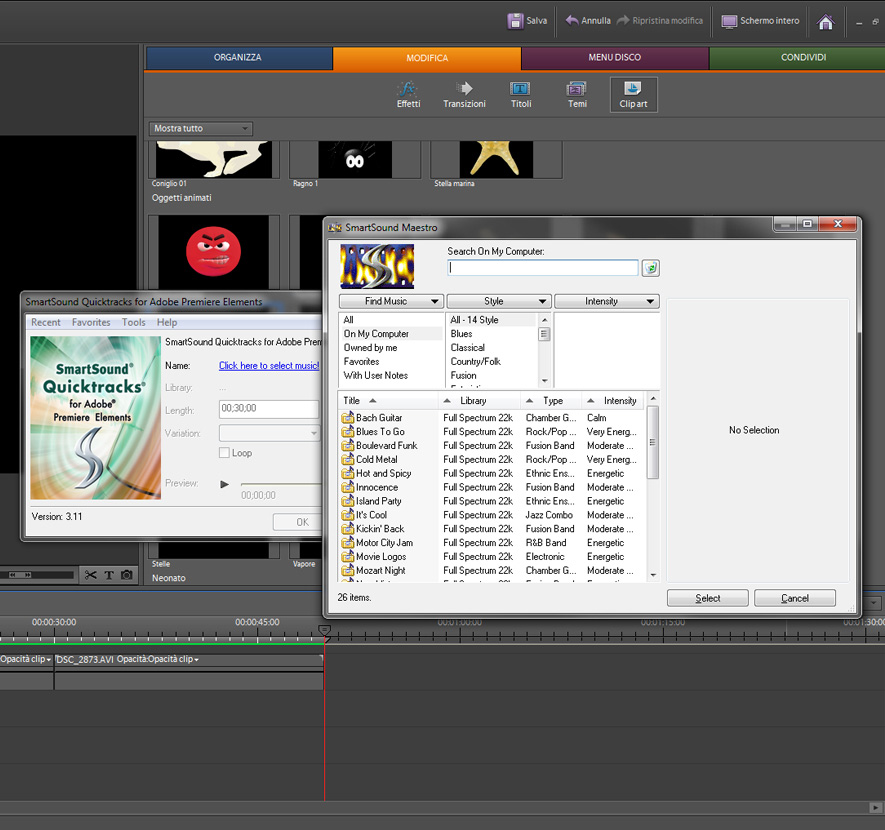The image size is (885, 830).
Task: Click the folder icon beside Cold Metal
Action: pyautogui.click(x=347, y=459)
